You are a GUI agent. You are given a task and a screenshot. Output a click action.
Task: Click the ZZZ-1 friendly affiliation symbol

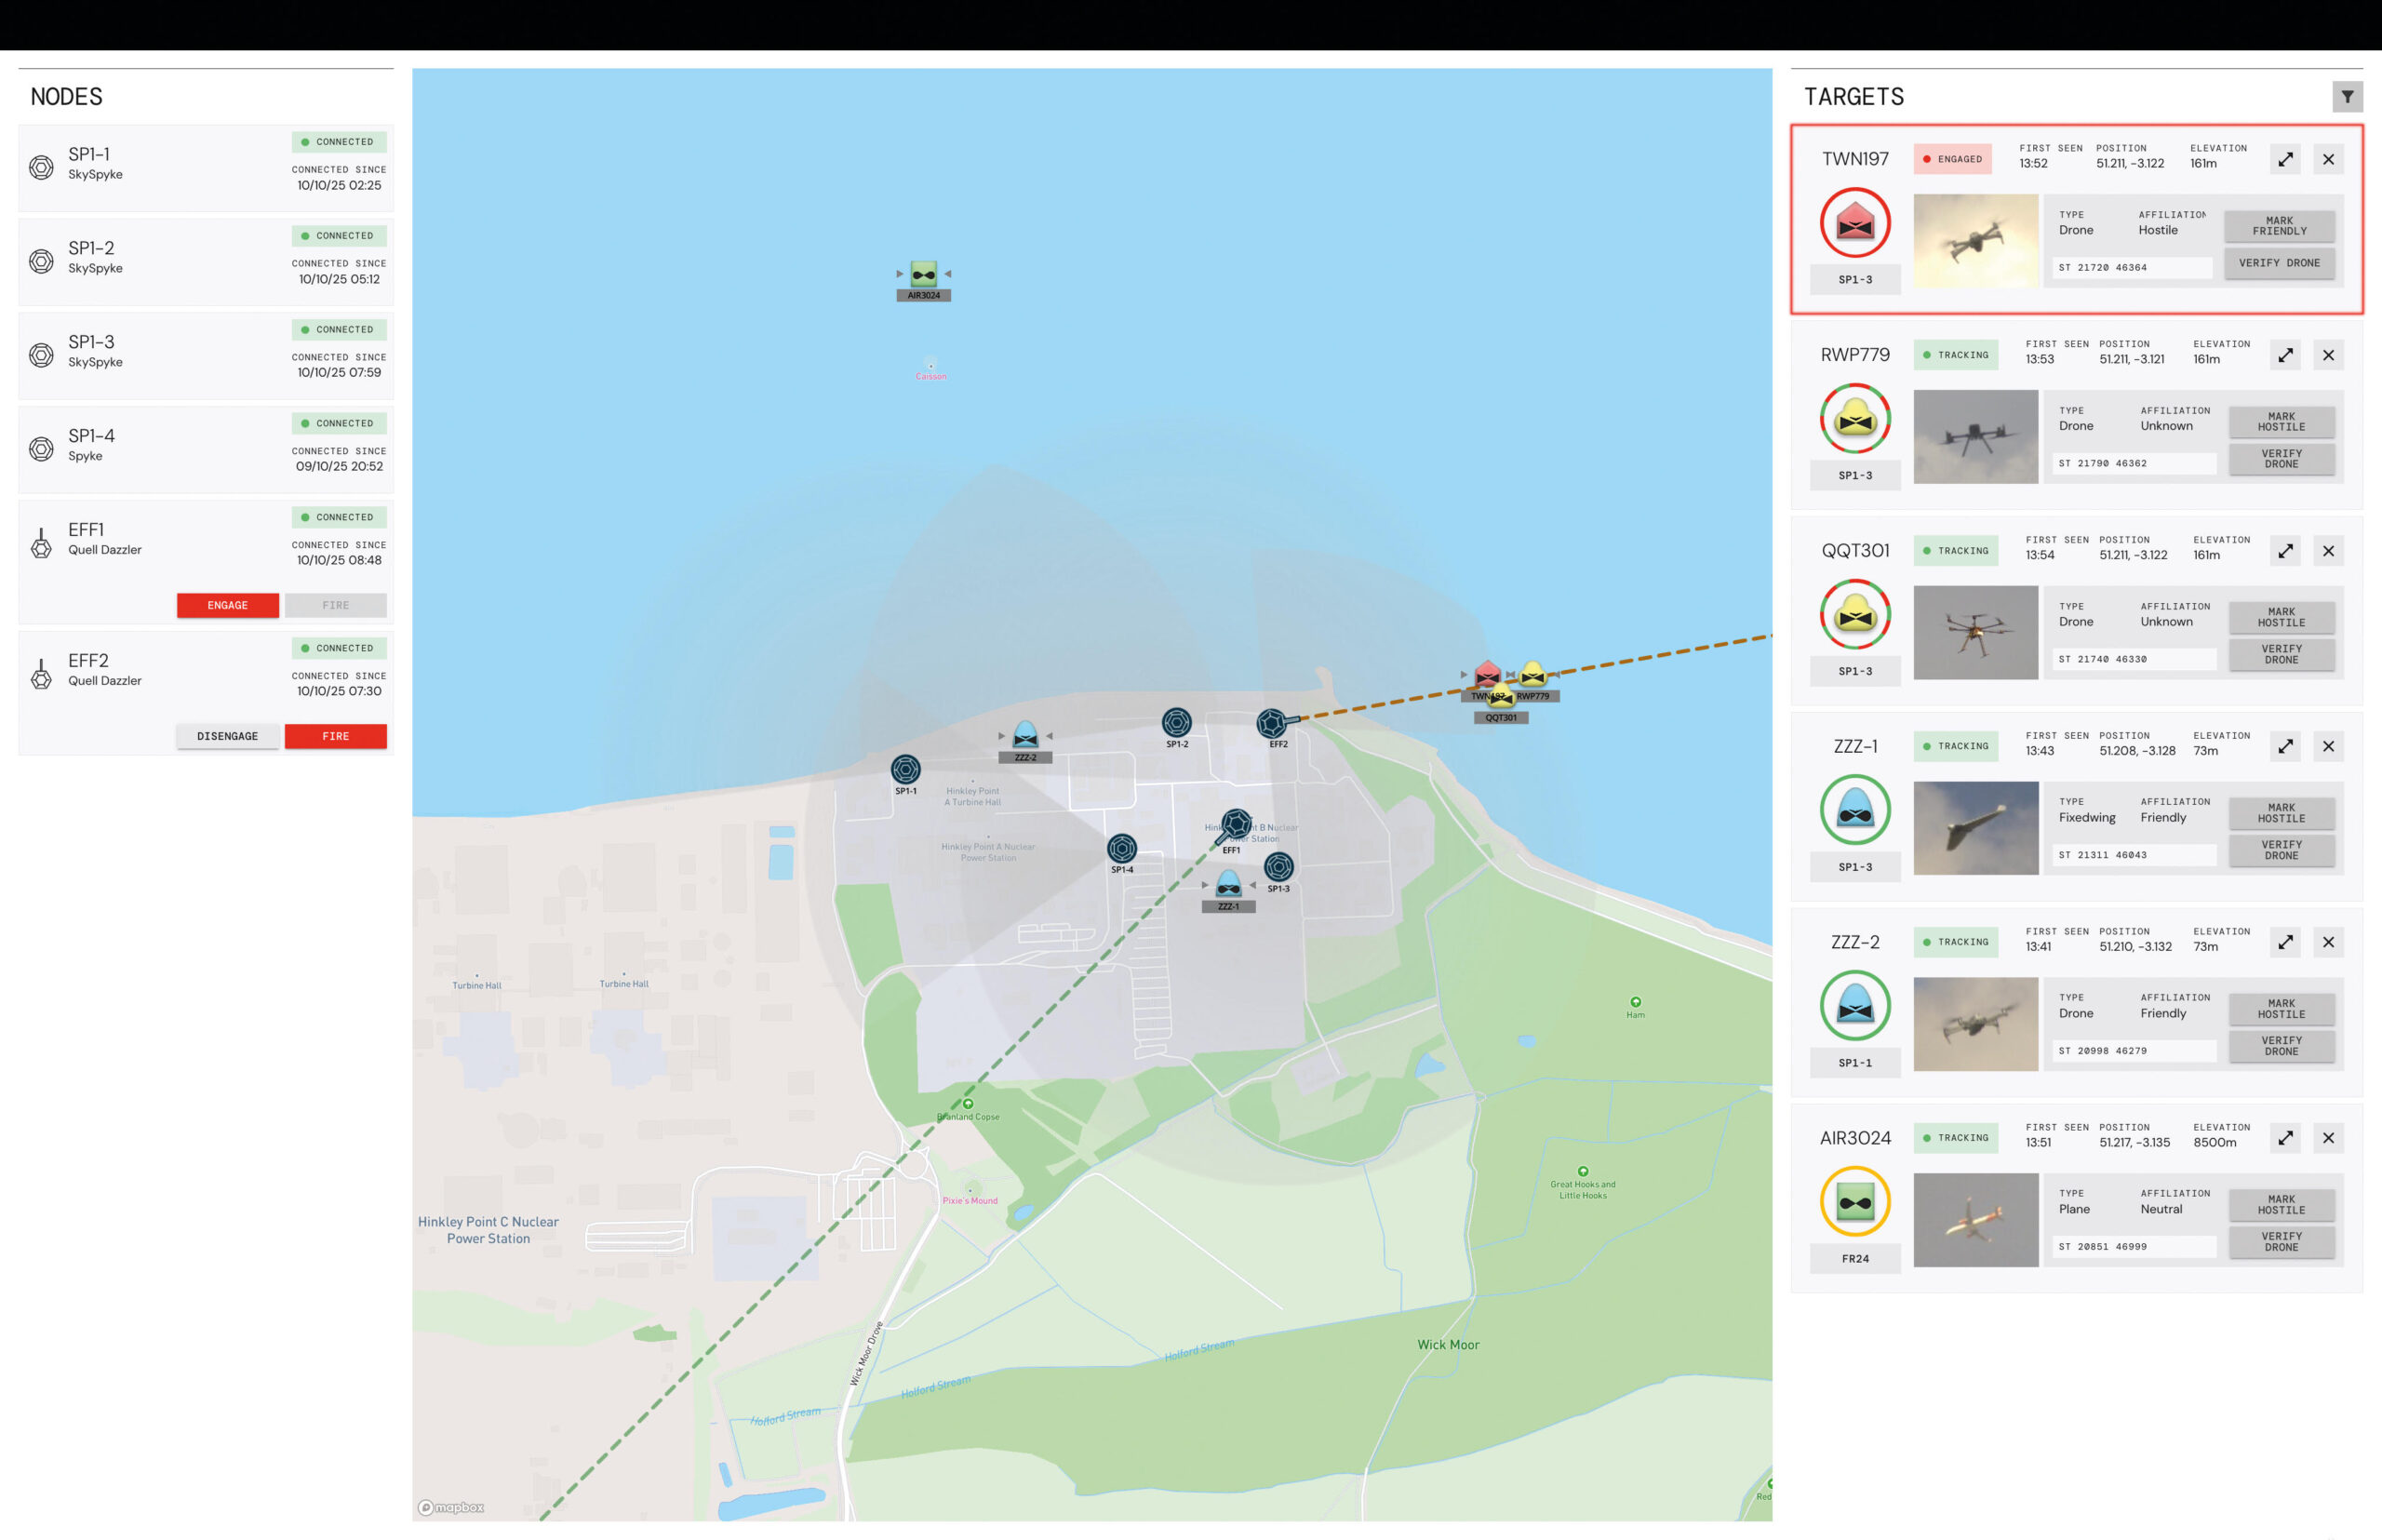click(x=1854, y=810)
